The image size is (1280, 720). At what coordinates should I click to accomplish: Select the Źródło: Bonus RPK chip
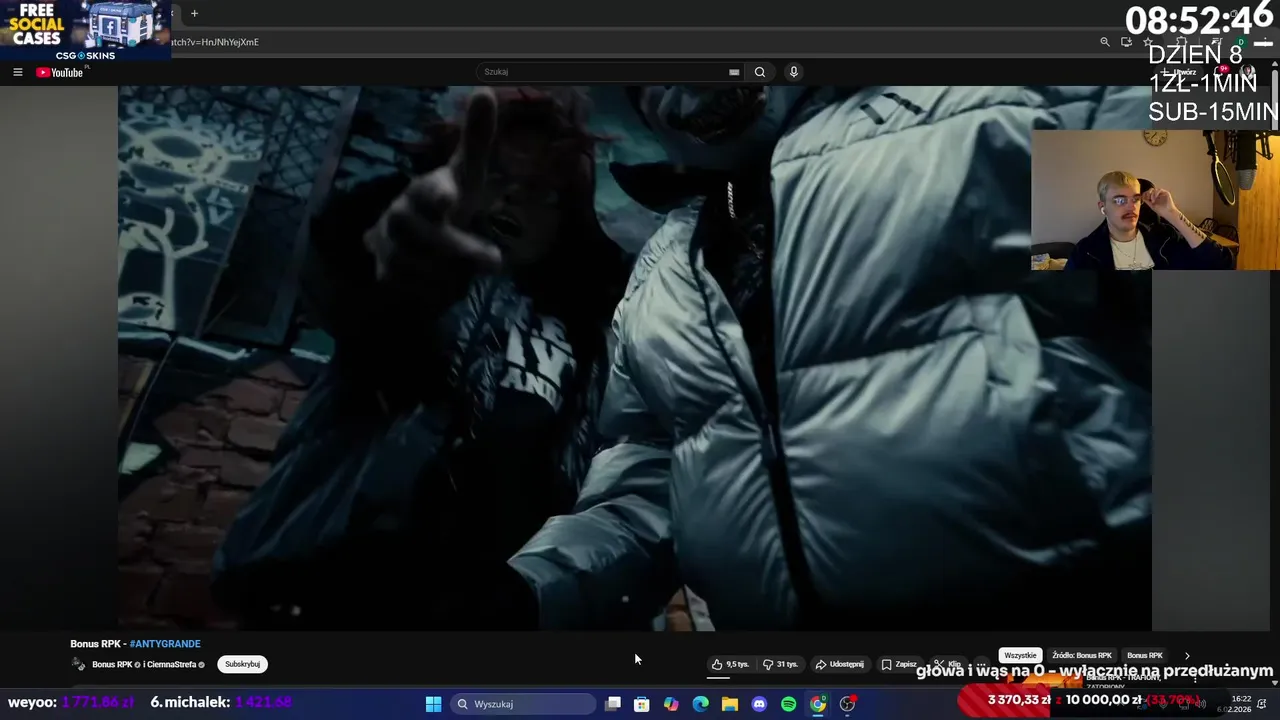coord(1081,655)
